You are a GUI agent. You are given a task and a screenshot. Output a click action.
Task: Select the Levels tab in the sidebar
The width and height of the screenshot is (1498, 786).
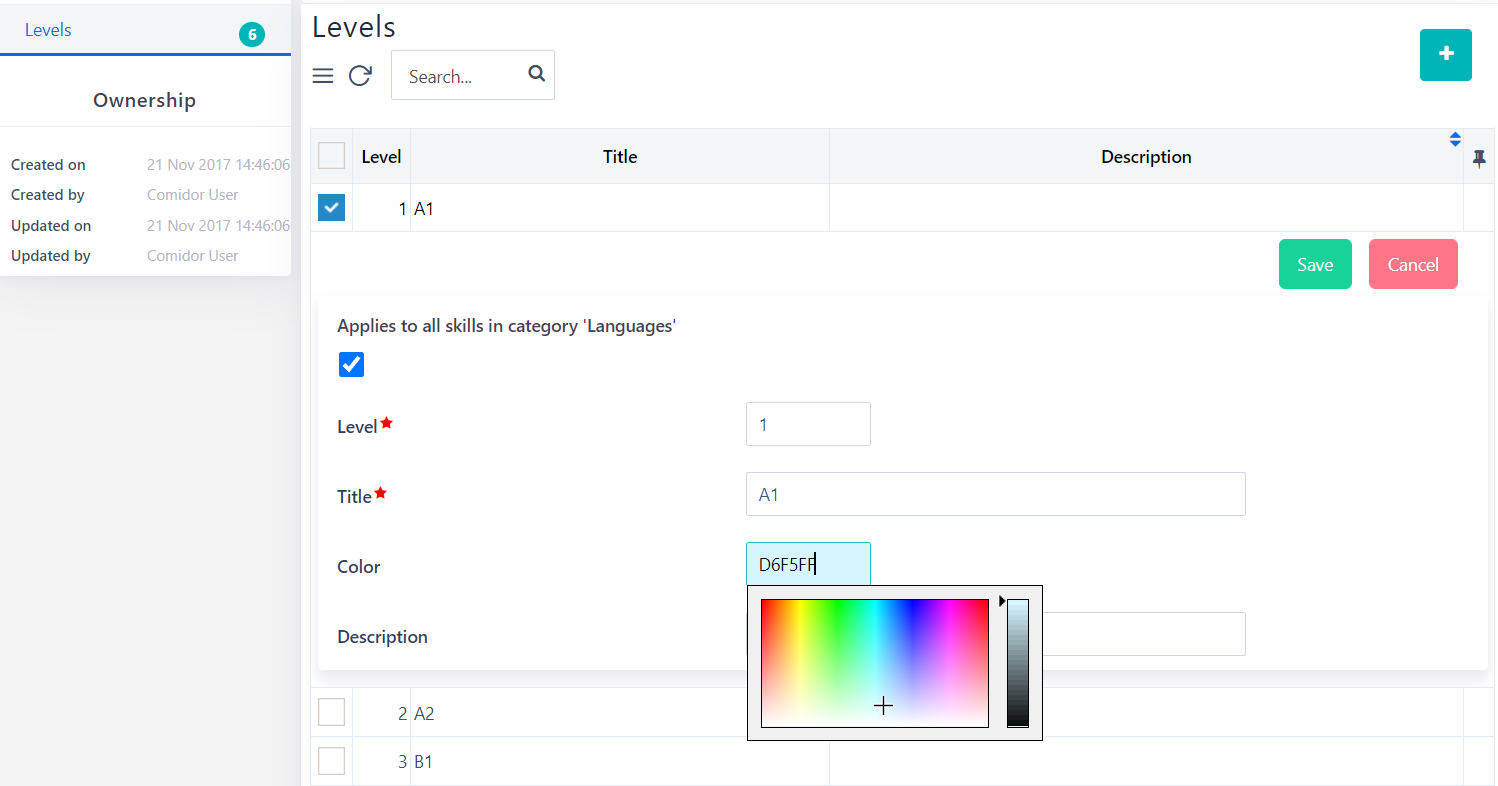pos(47,30)
